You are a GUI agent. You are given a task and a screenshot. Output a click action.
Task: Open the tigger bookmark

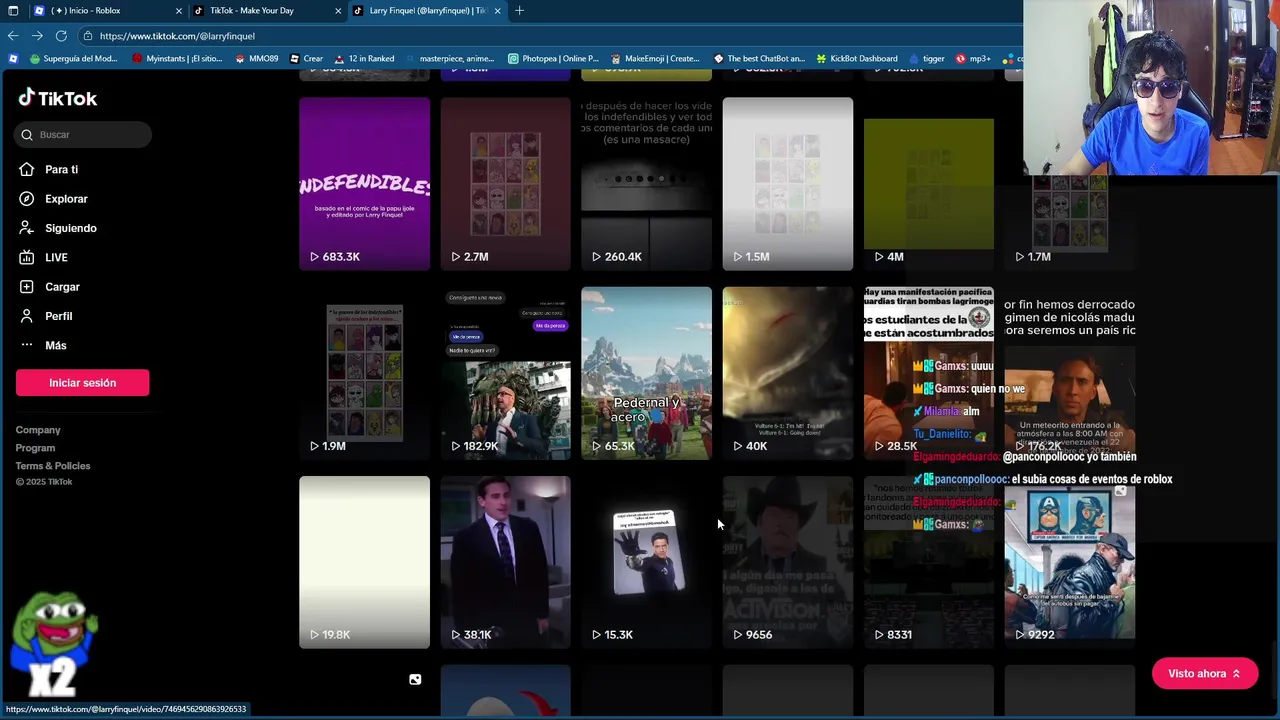click(x=926, y=59)
